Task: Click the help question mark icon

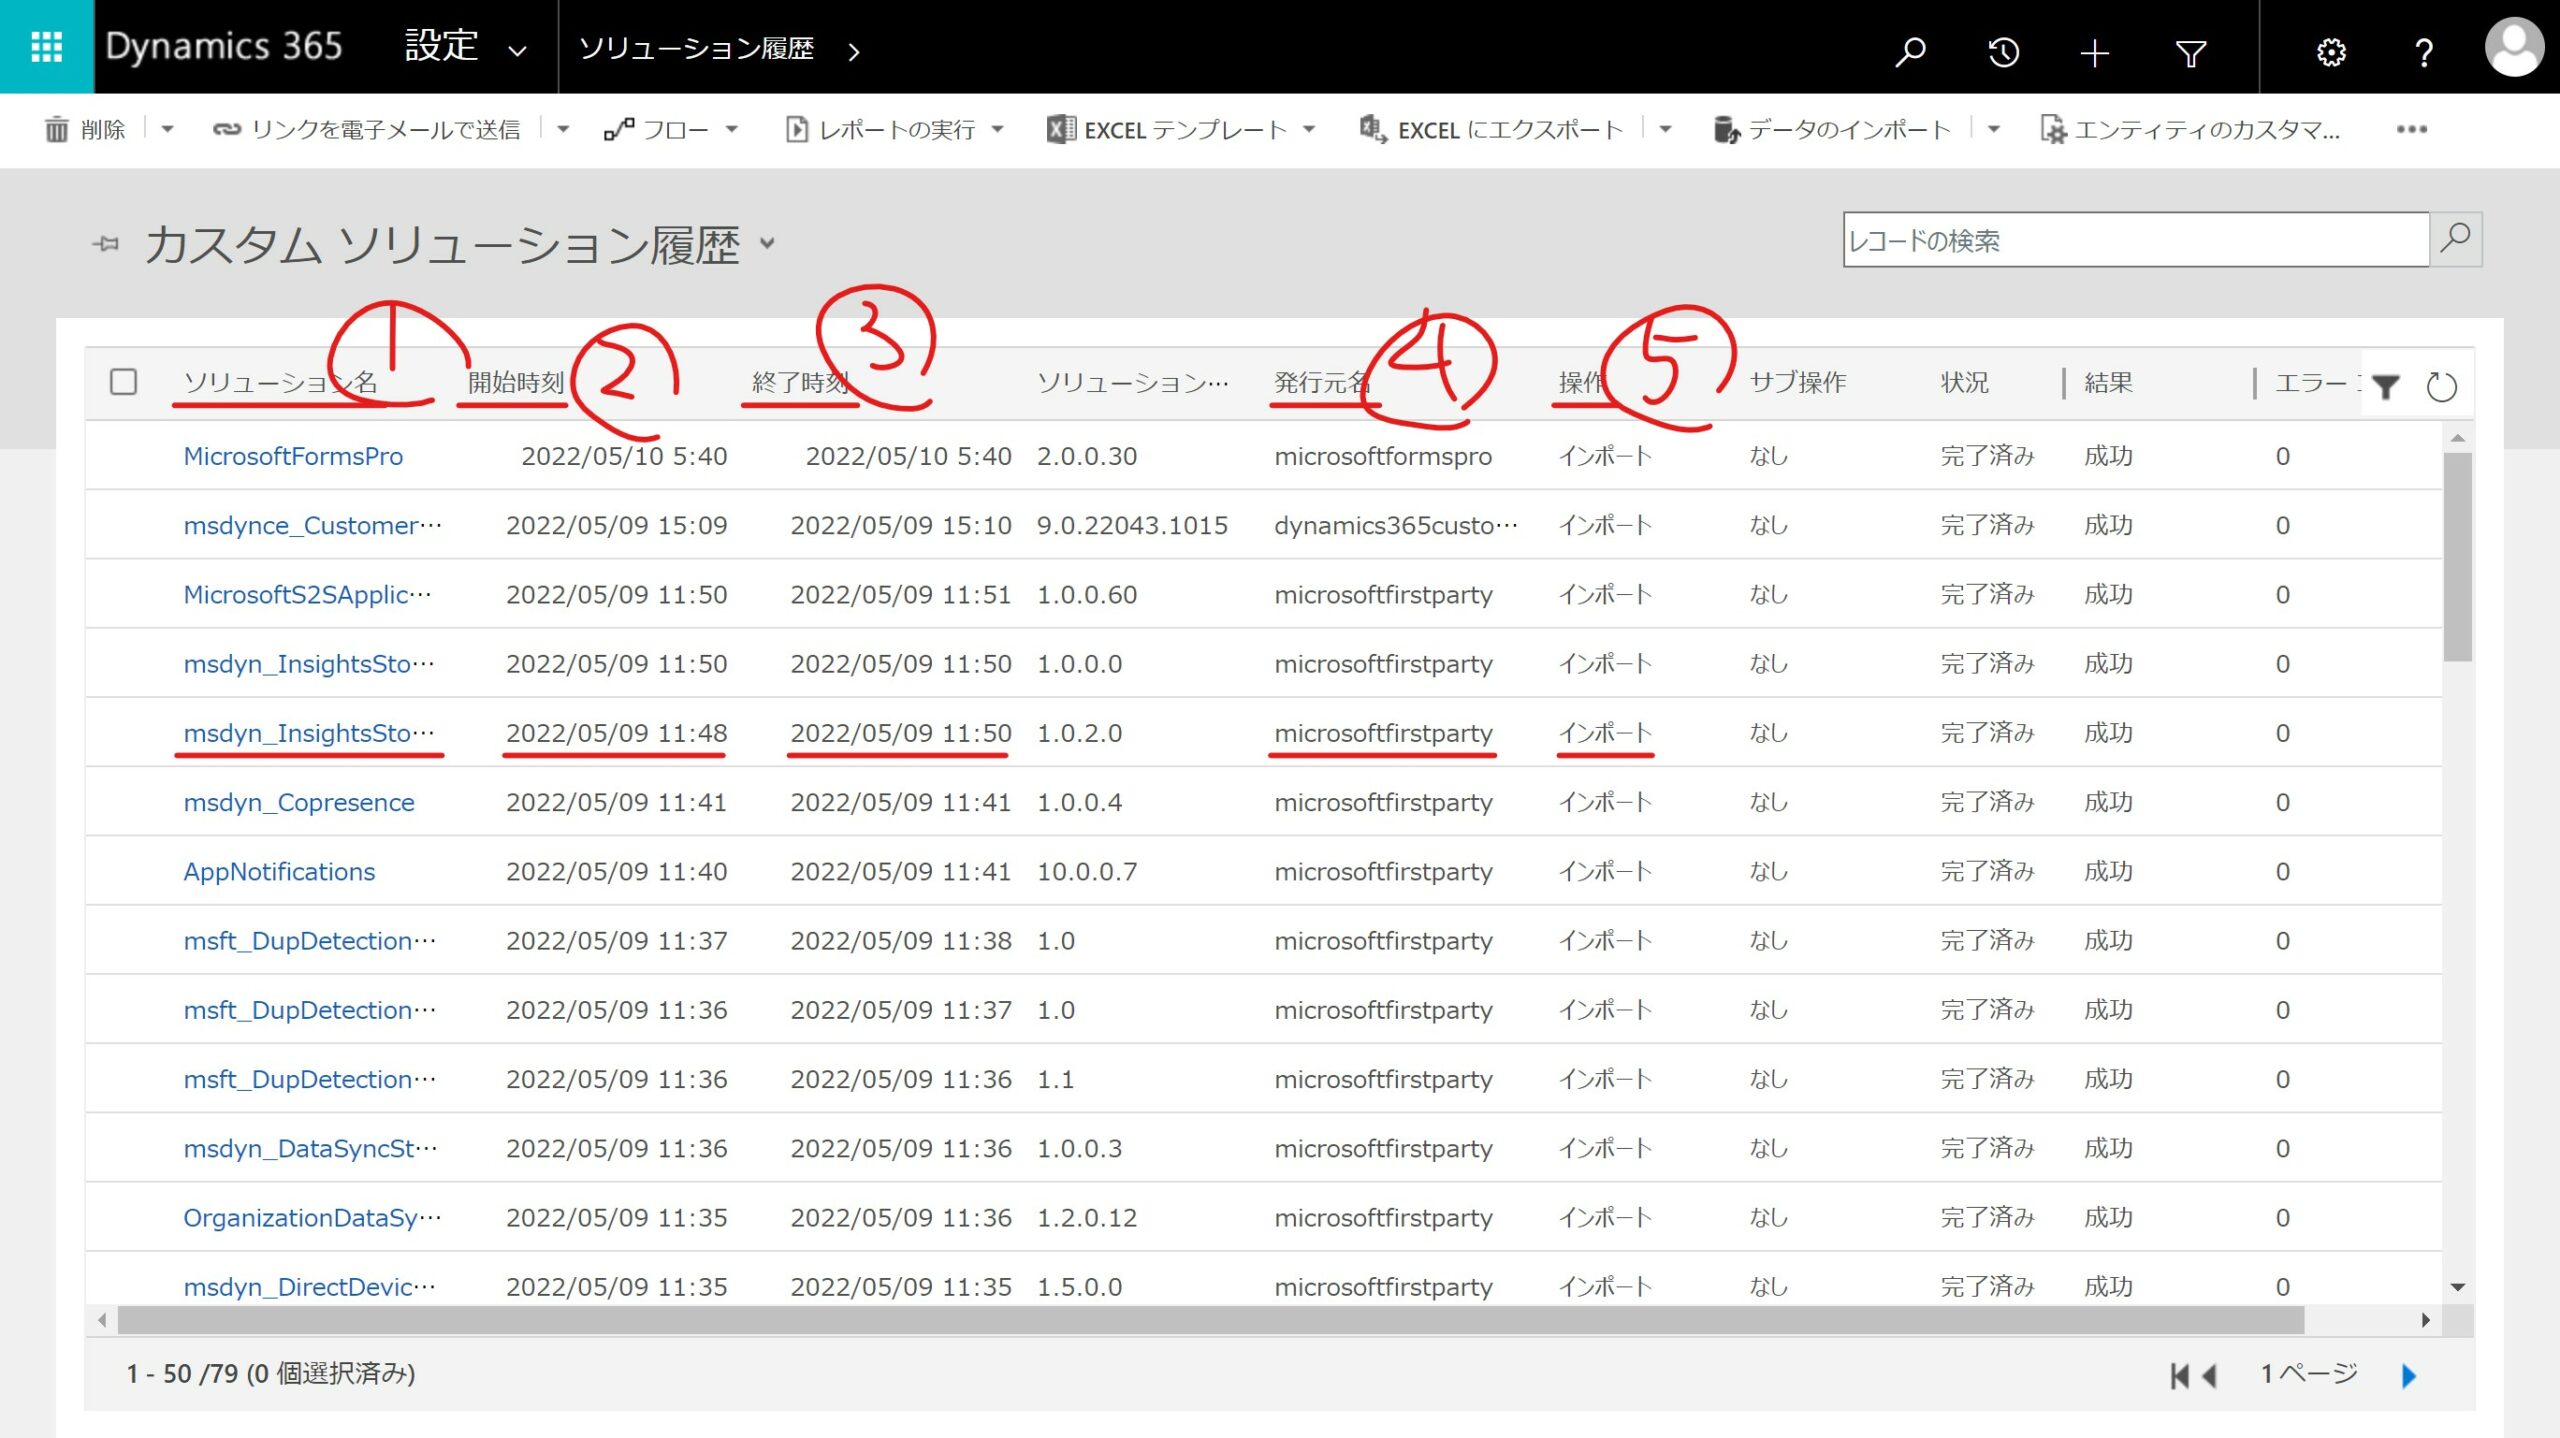Action: (2423, 52)
